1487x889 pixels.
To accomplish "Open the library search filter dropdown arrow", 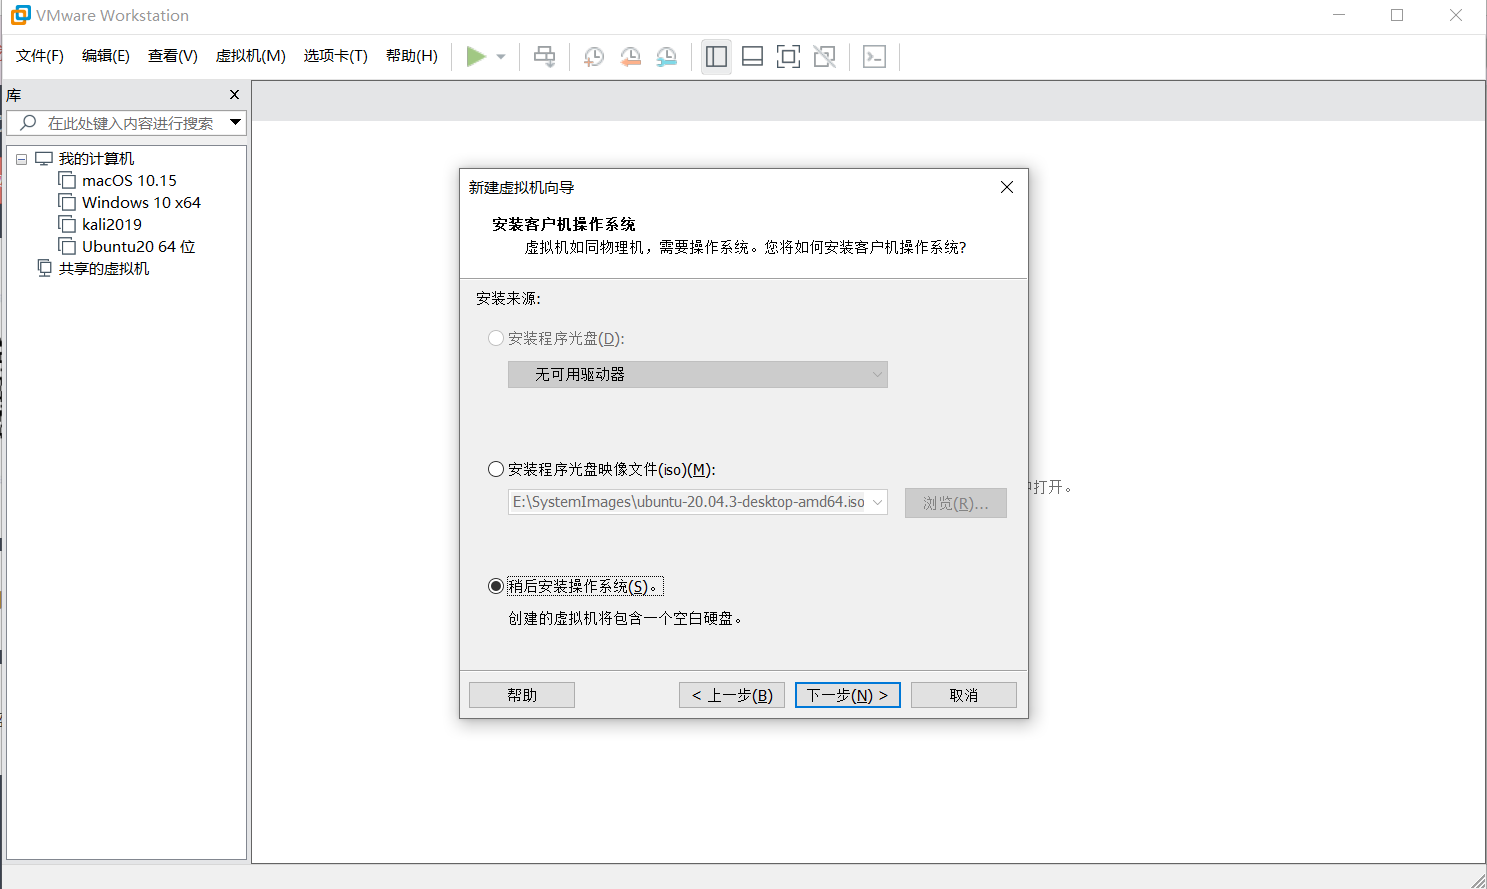I will [236, 122].
